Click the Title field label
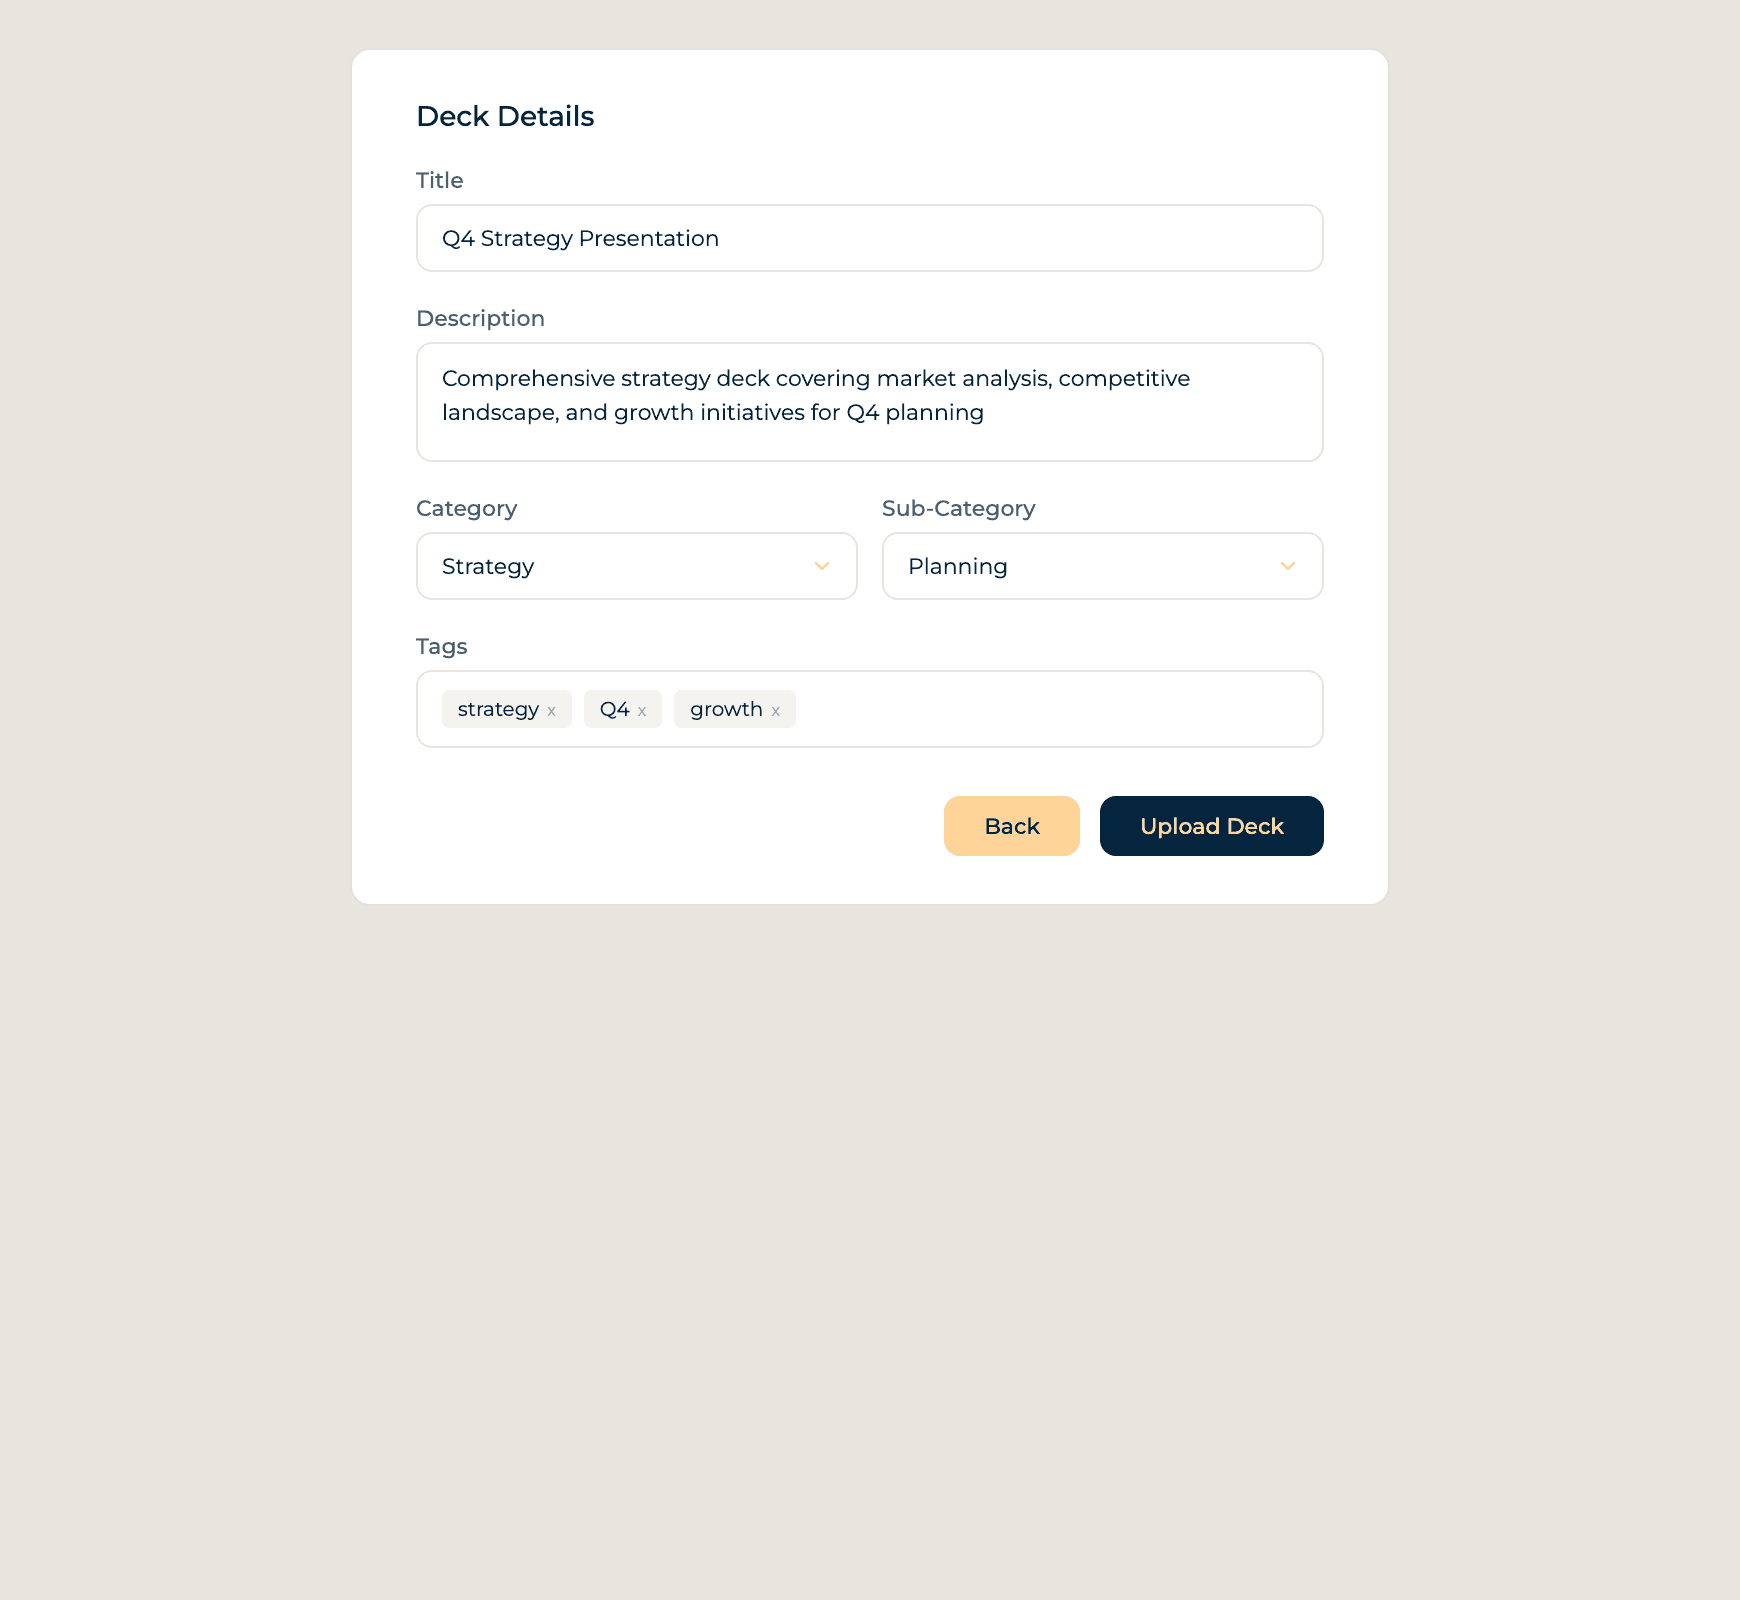Screen dimensions: 1740x1600 click(440, 180)
